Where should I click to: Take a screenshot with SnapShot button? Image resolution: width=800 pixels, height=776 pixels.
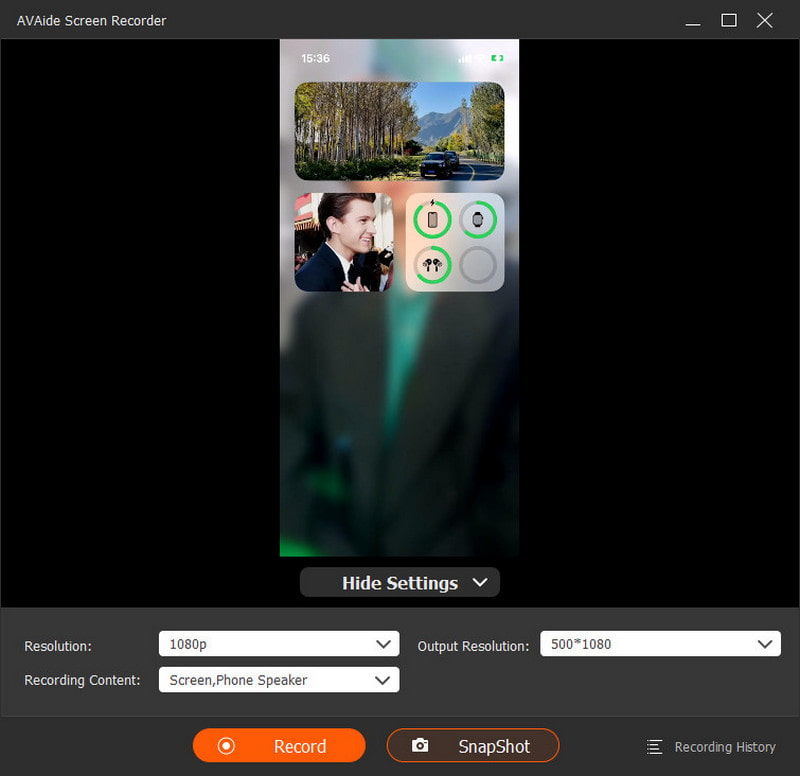(x=473, y=746)
